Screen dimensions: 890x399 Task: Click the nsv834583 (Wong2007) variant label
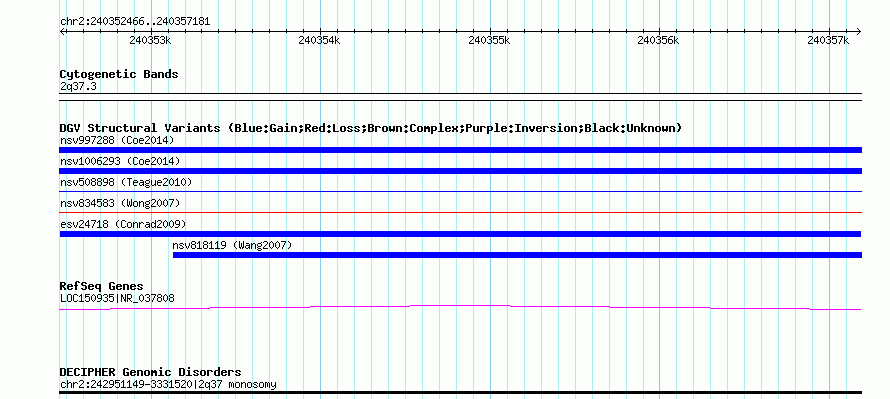coord(120,203)
